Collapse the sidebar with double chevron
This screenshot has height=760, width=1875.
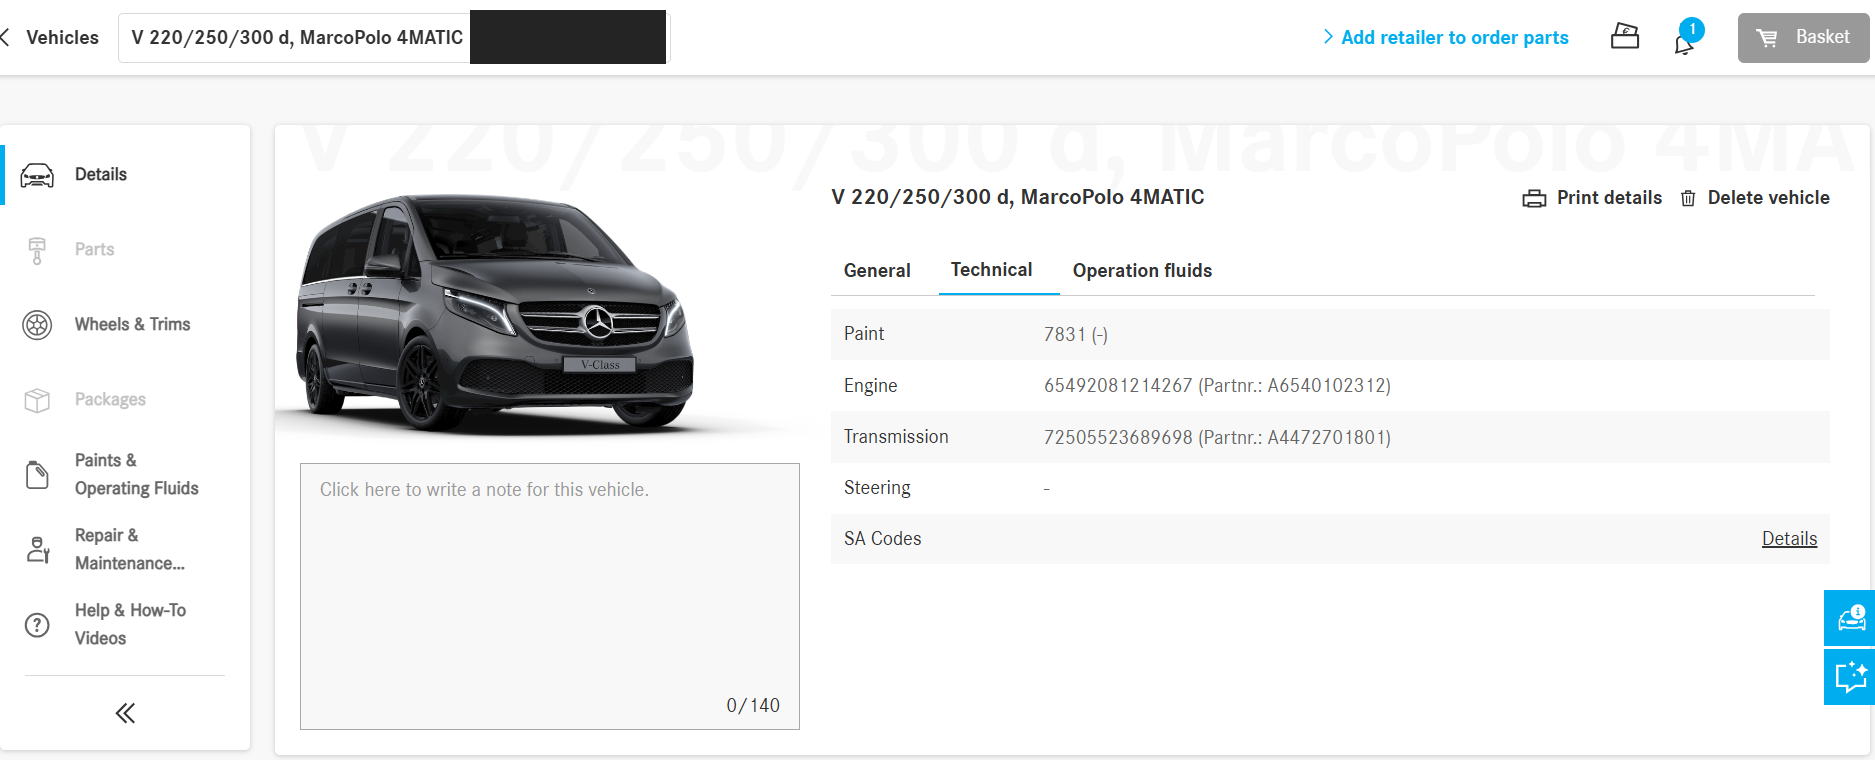(x=125, y=713)
